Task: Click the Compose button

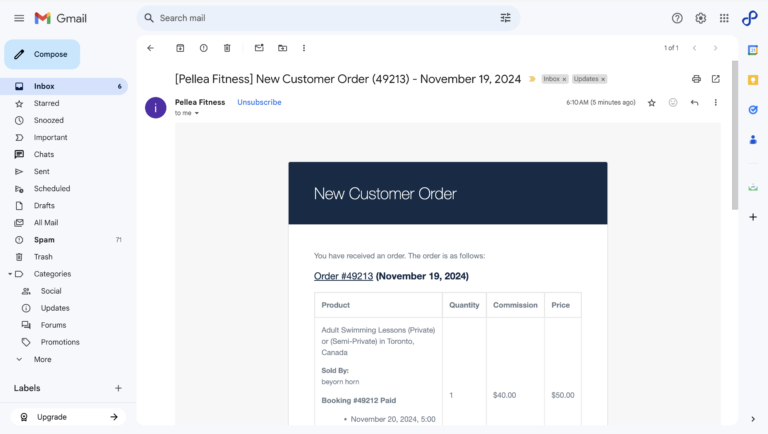Action: (42, 54)
